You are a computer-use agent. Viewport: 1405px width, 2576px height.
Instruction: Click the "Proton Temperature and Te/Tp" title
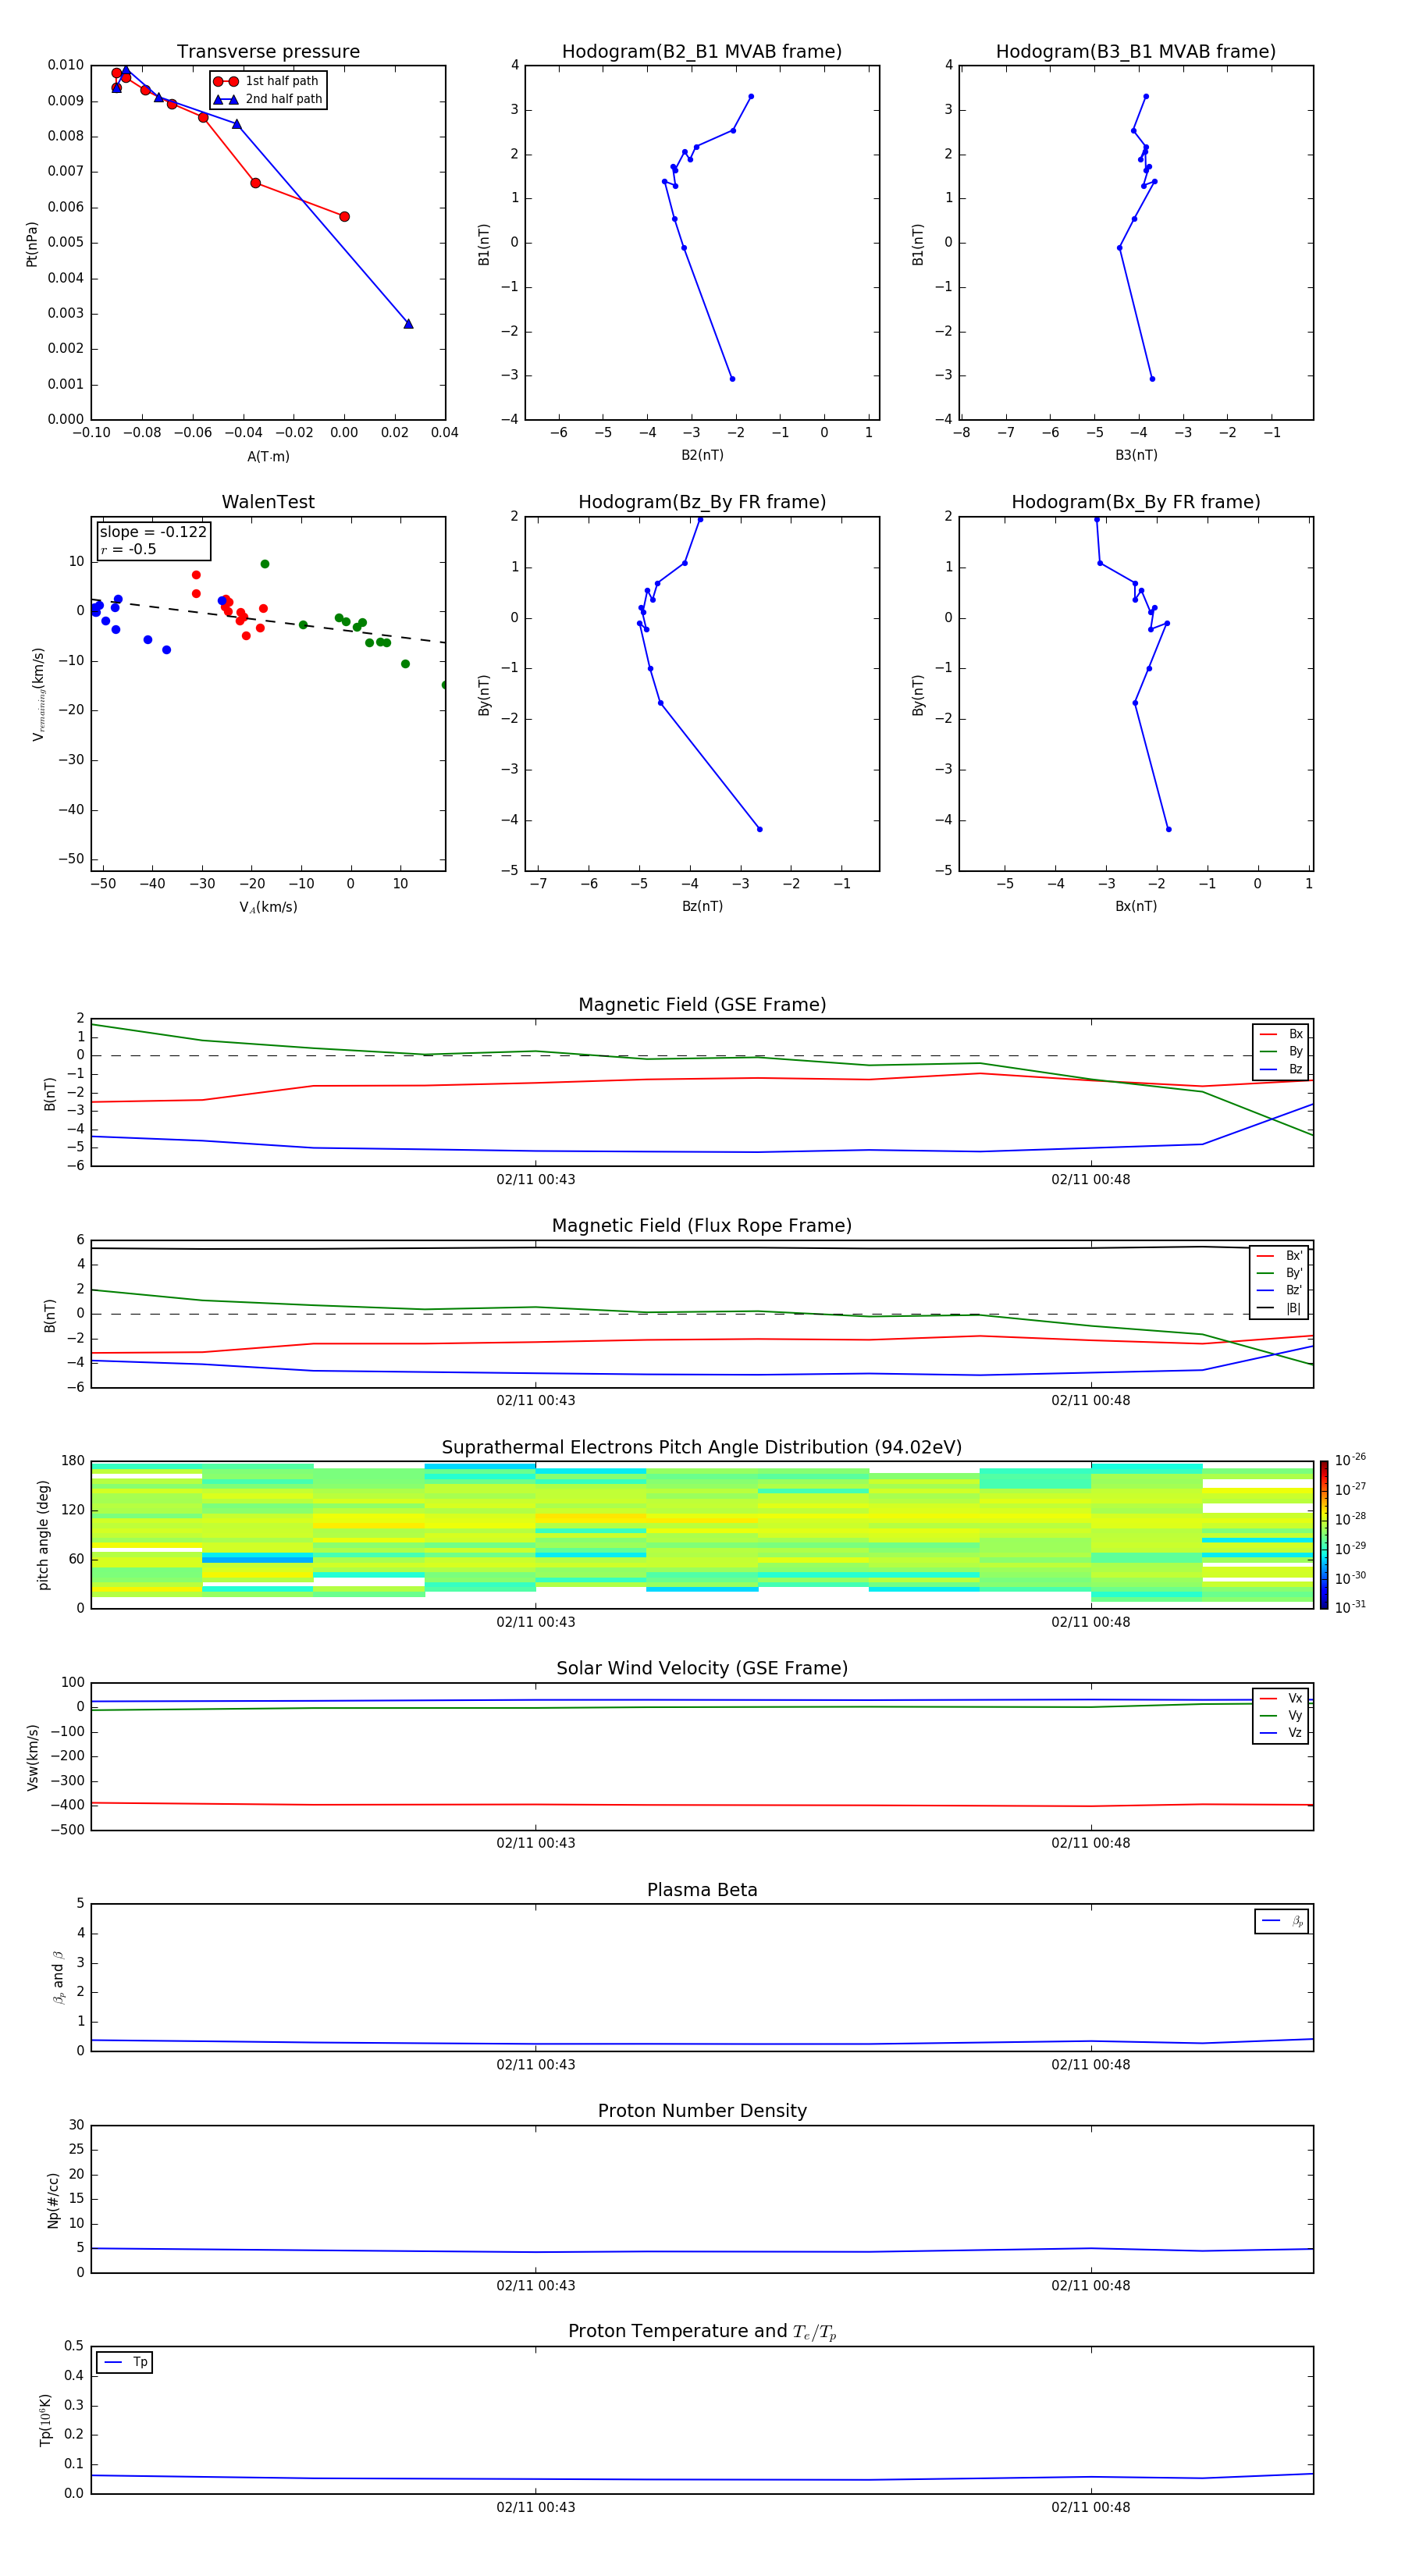click(702, 2332)
